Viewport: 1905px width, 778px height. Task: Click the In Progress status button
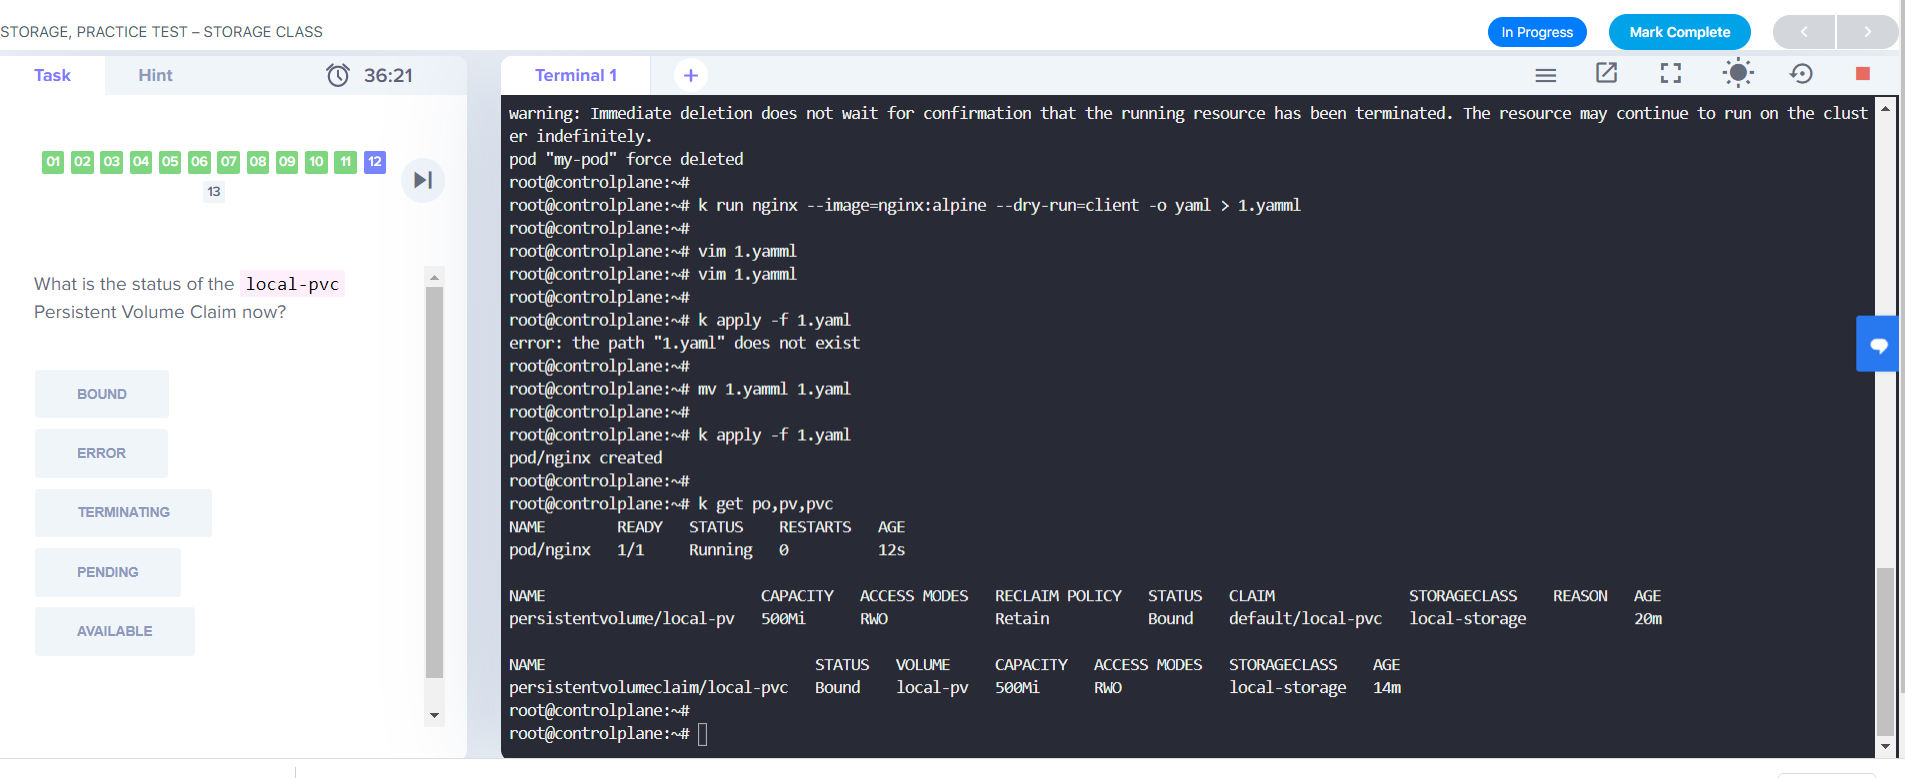1537,32
